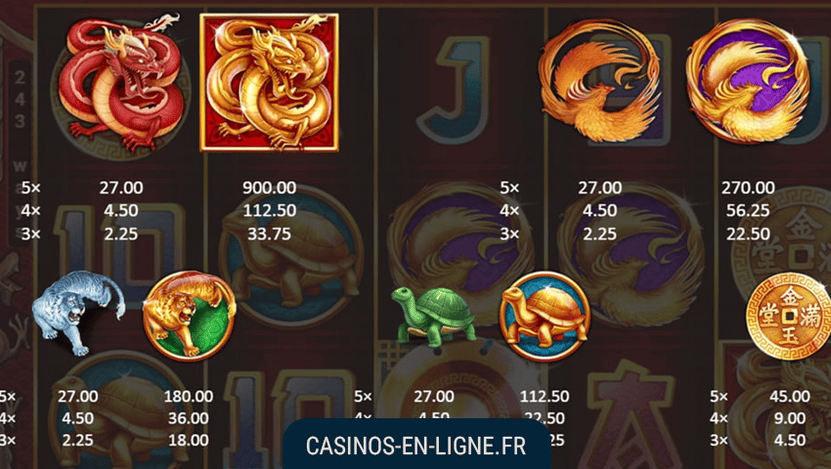The width and height of the screenshot is (831, 469).
Task: Select the golden tiger on green circle
Action: point(189,316)
